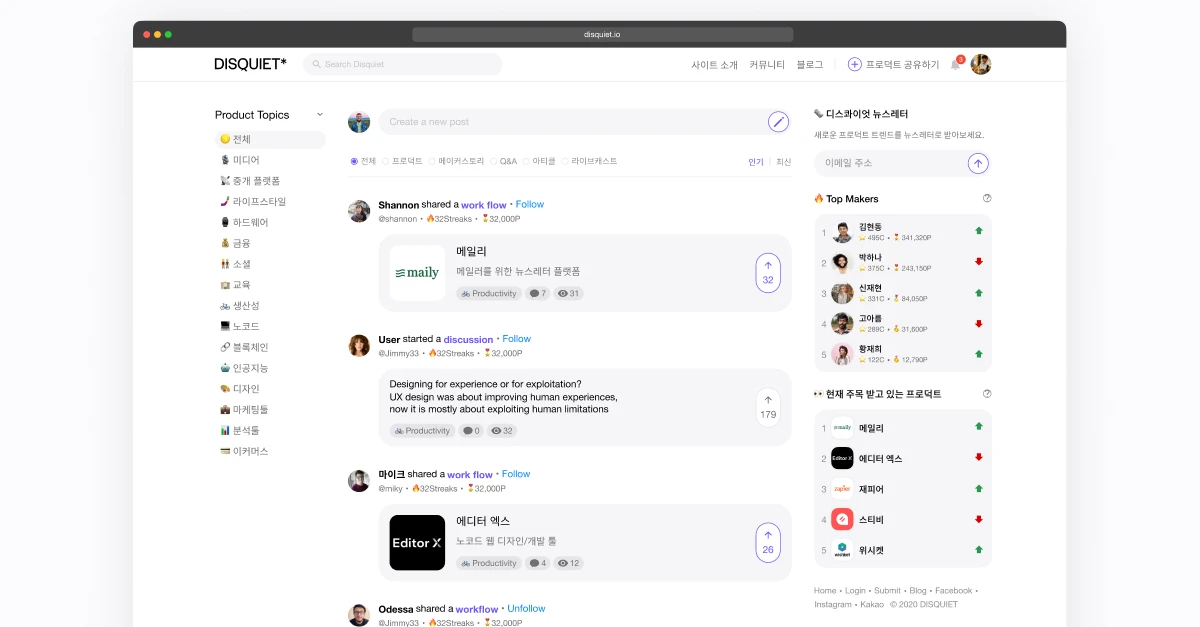1200x627 pixels.
Task: Click the 스티비 icon in the trending products list
Action: click(x=842, y=520)
